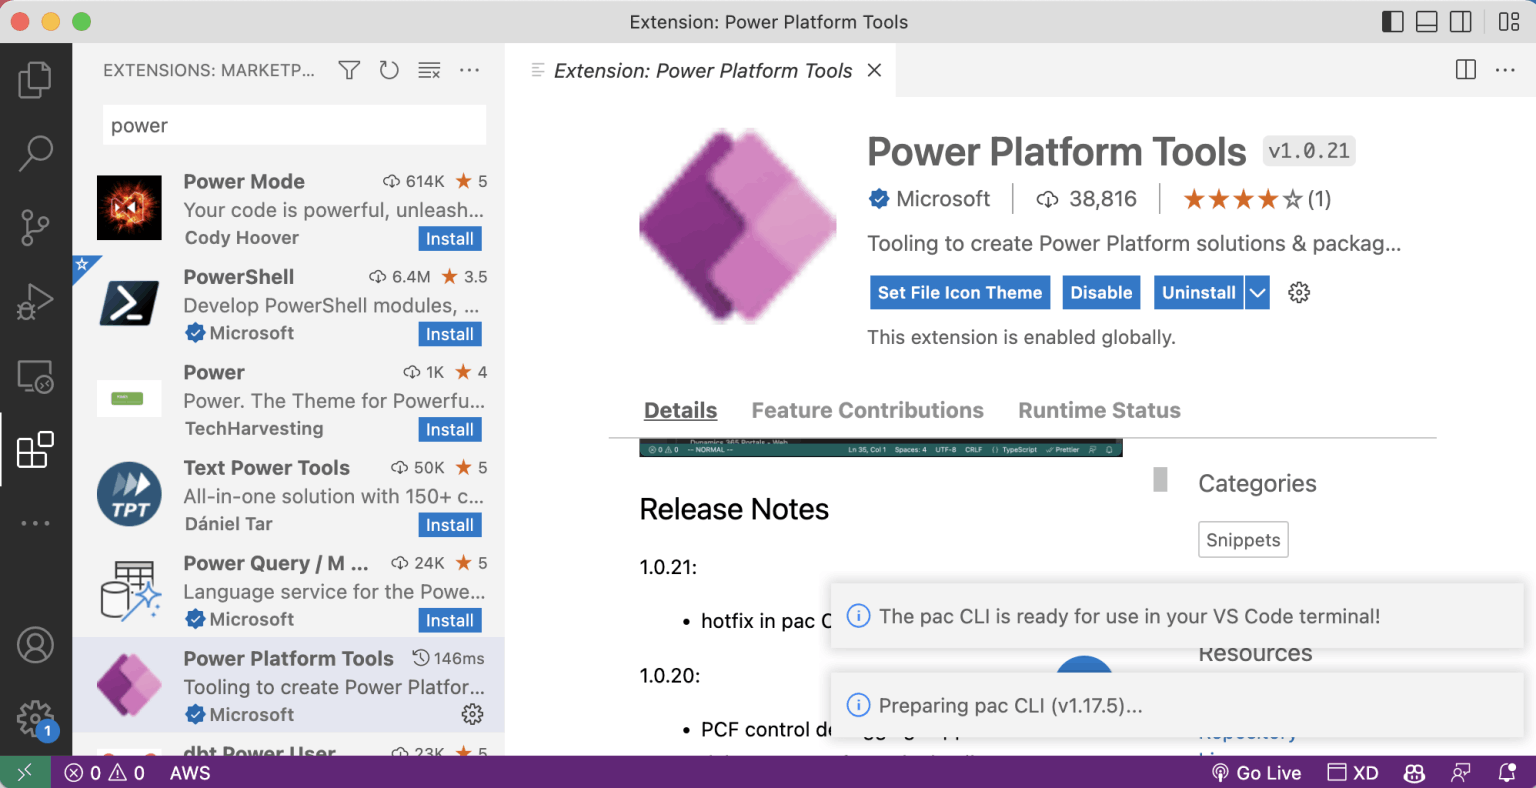Toggle the secondary side bar
This screenshot has height=788, width=1536.
click(x=1461, y=22)
